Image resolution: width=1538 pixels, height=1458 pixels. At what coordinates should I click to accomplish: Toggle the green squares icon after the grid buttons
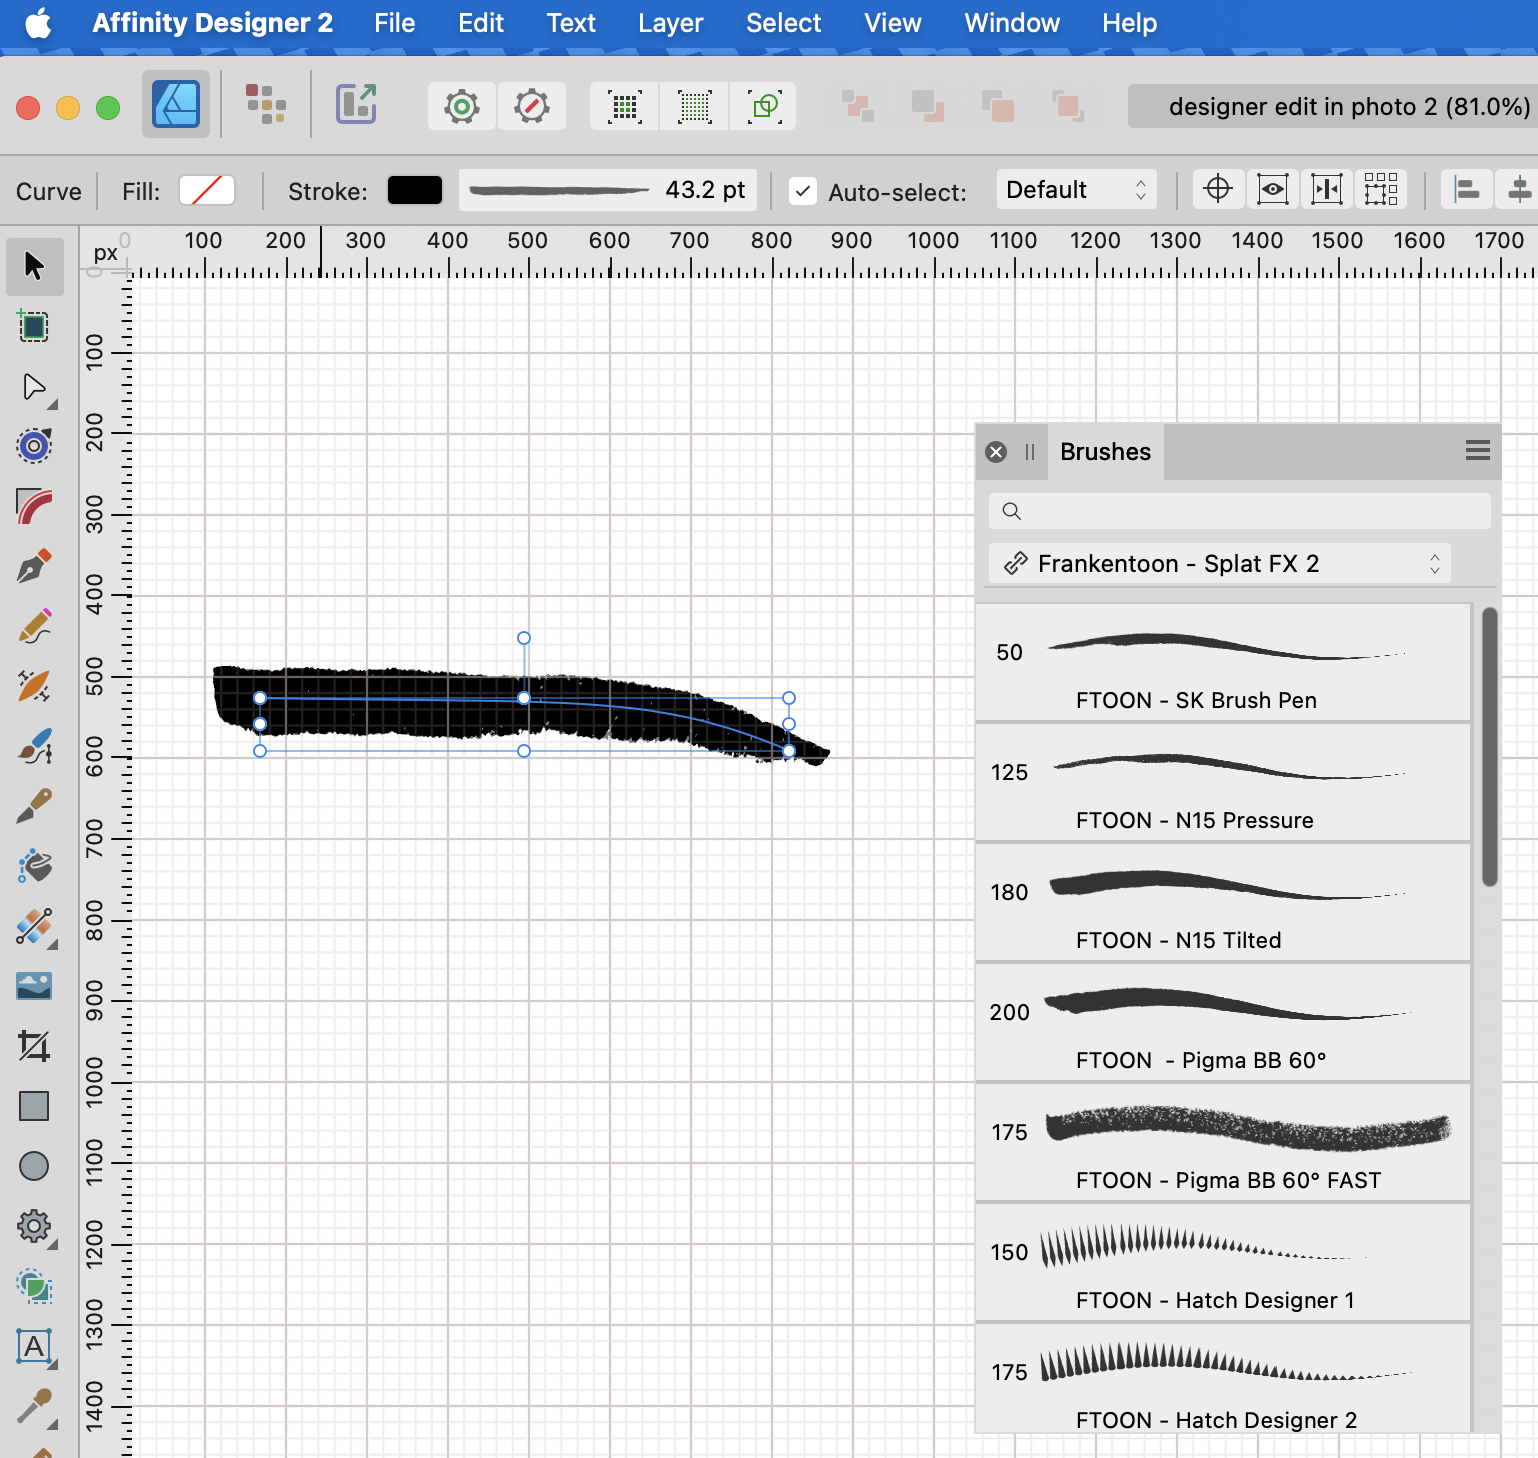tap(764, 106)
